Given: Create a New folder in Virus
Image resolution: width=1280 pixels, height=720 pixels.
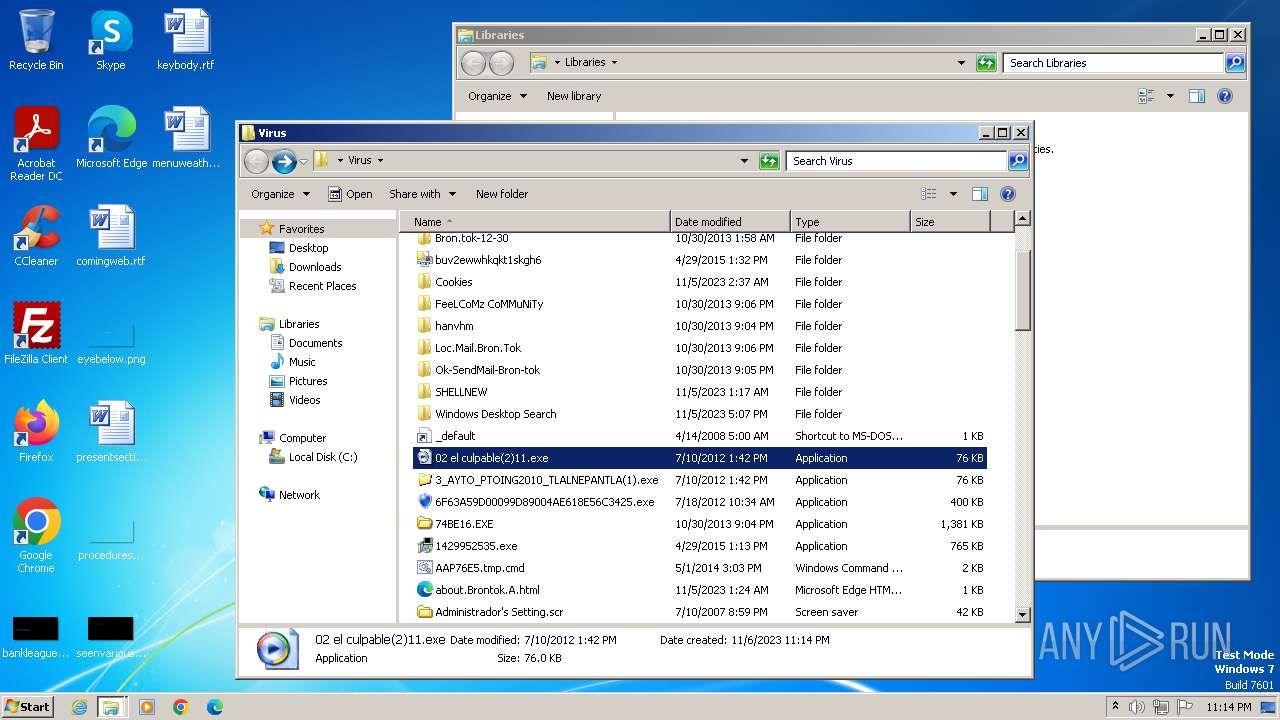Looking at the screenshot, I should pos(502,194).
